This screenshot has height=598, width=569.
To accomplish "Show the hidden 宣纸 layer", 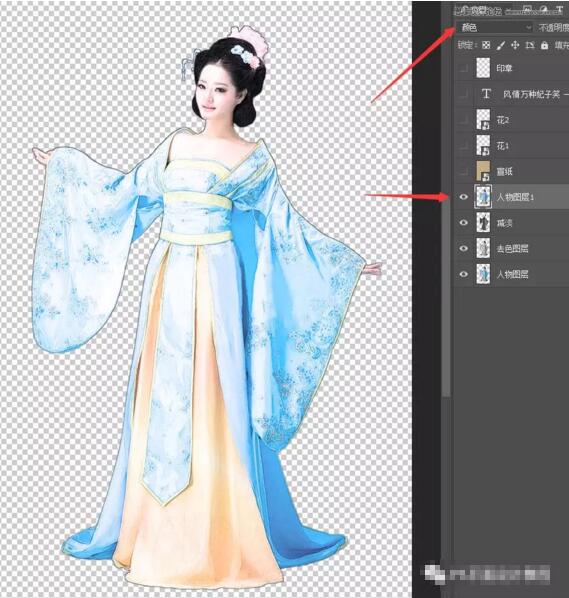I will (463, 171).
